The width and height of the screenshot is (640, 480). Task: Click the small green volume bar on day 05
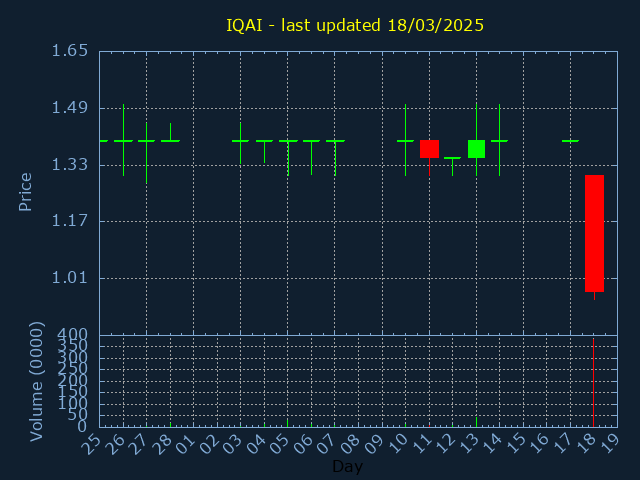tap(288, 423)
